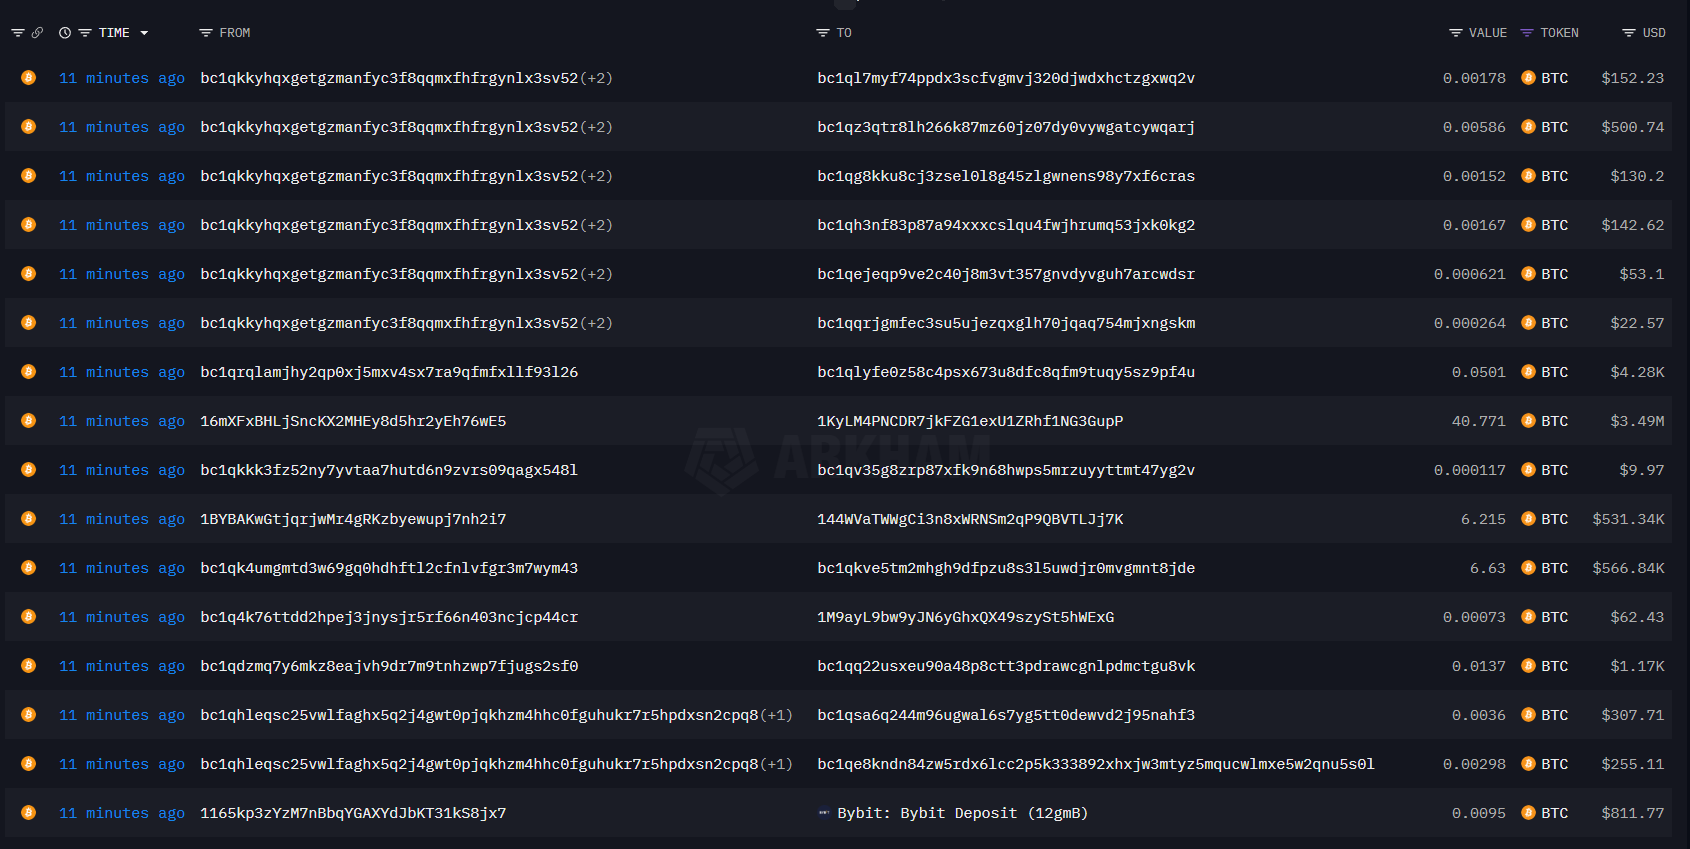Expand (+1) on the 0.0036 BTC row

(x=776, y=715)
